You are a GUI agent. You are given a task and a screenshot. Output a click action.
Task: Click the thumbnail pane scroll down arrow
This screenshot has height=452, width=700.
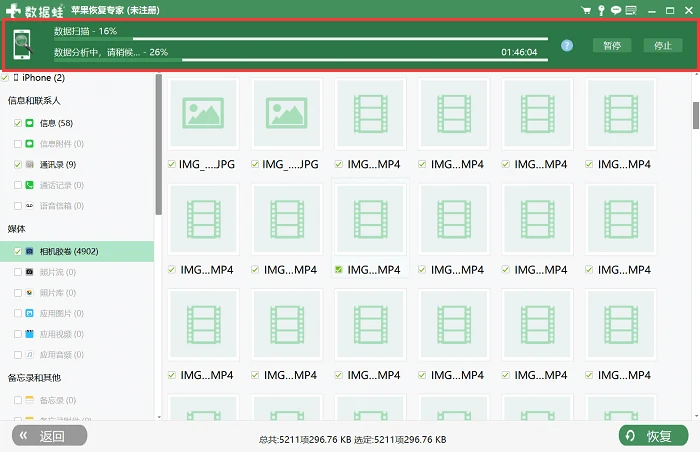click(696, 416)
